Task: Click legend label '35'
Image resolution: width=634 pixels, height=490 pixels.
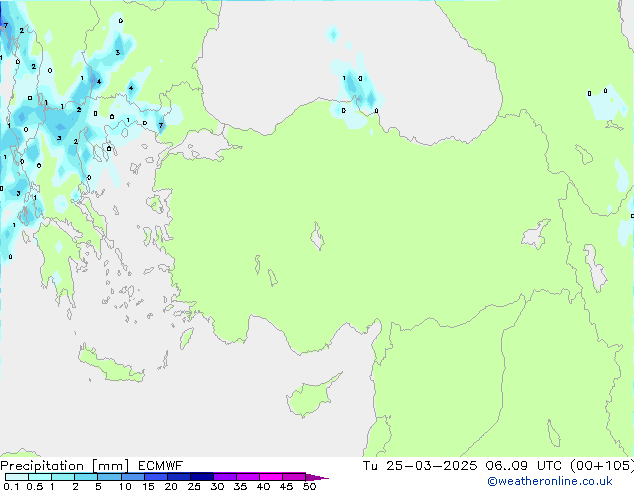Action: tap(240, 486)
